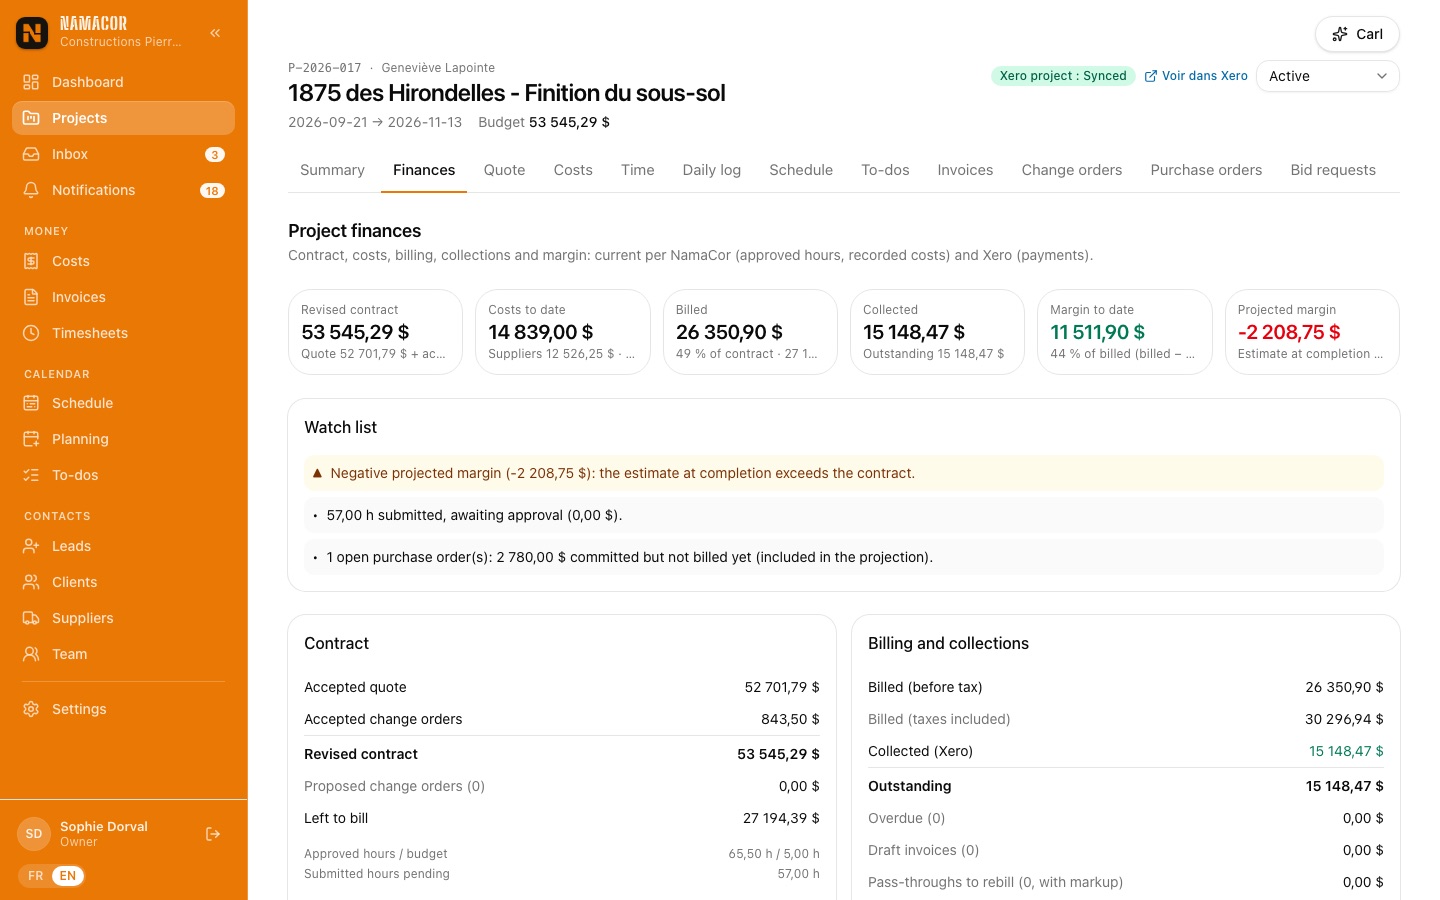Open Projects in sidebar
The image size is (1440, 900).
(123, 118)
